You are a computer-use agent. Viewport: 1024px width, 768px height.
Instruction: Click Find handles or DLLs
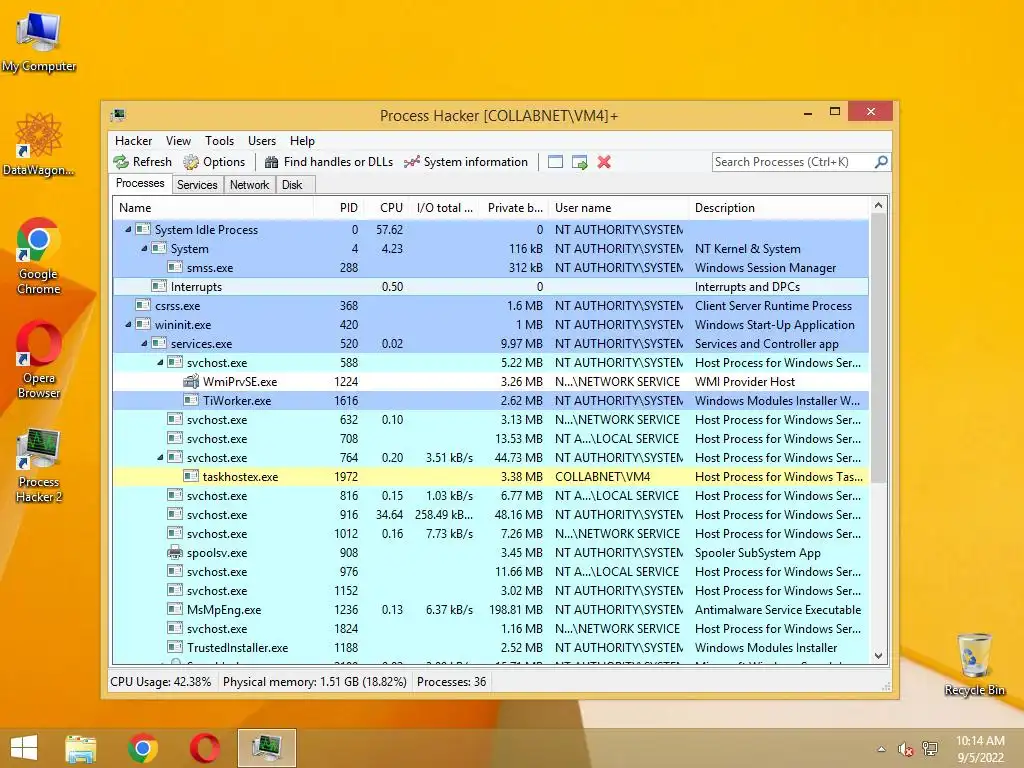point(328,162)
